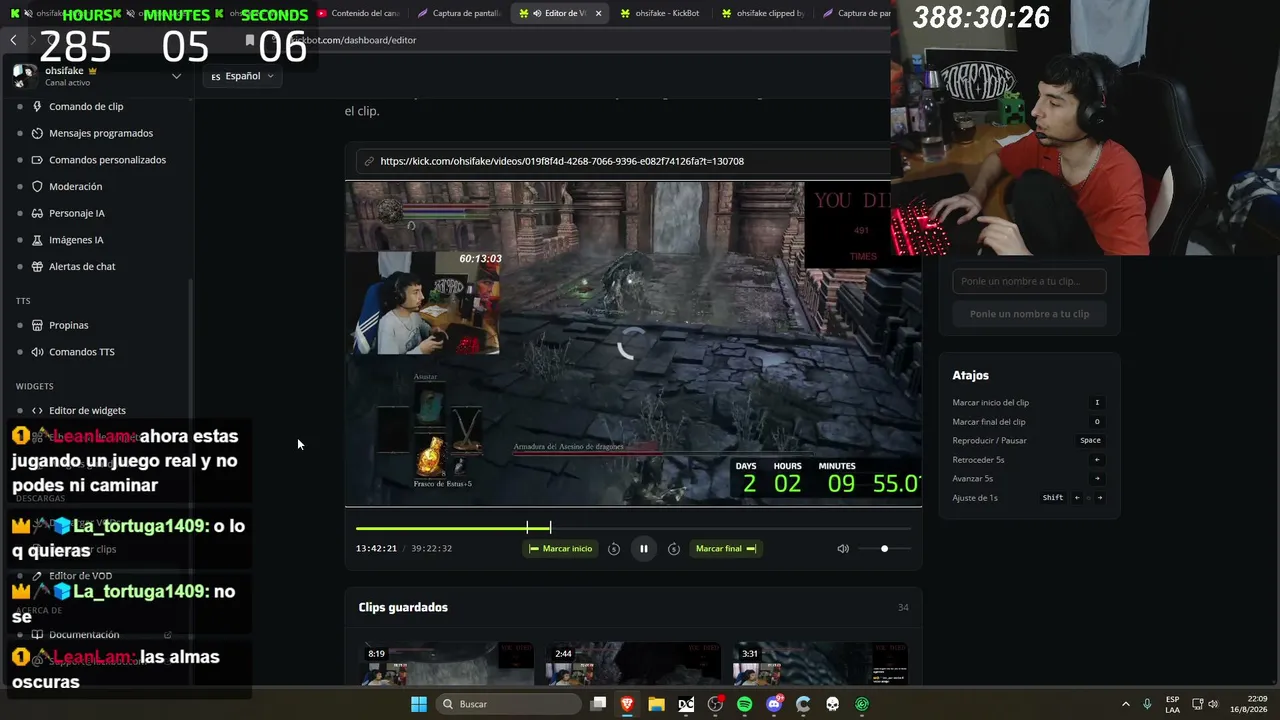Open the Mensajes programados clock icon

point(37,133)
